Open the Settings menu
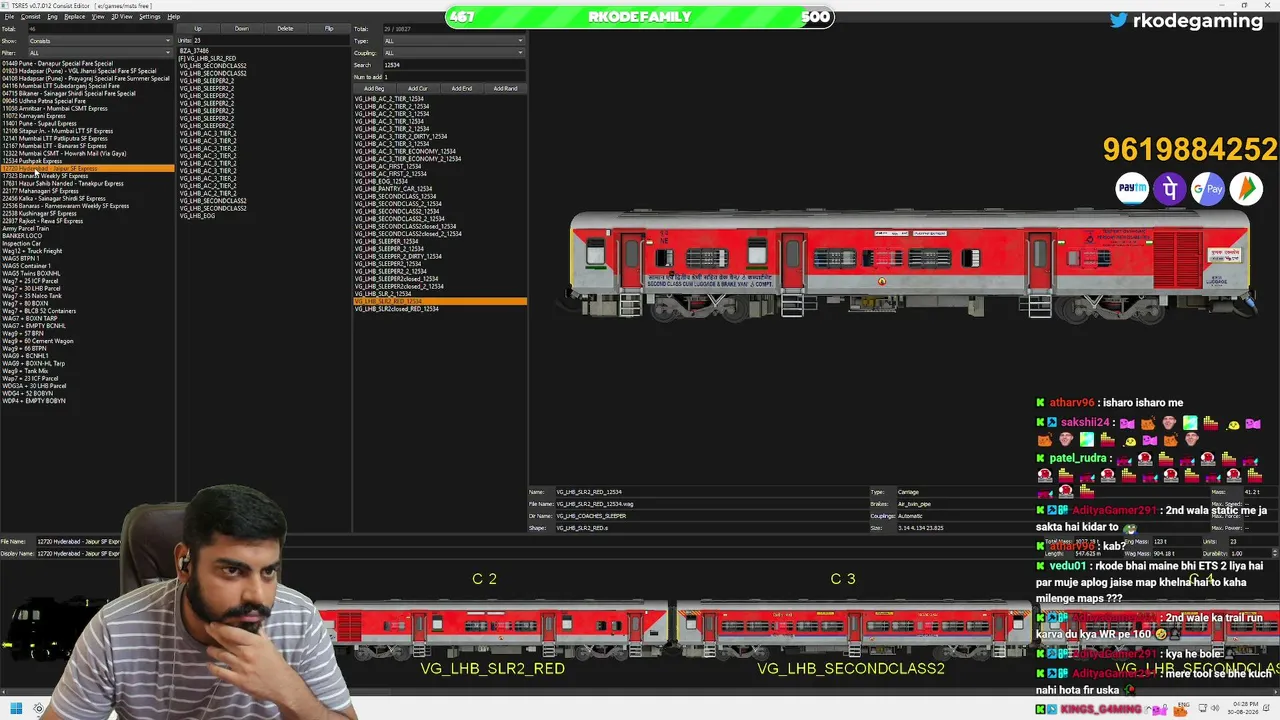Image resolution: width=1280 pixels, height=720 pixels. pyautogui.click(x=149, y=17)
